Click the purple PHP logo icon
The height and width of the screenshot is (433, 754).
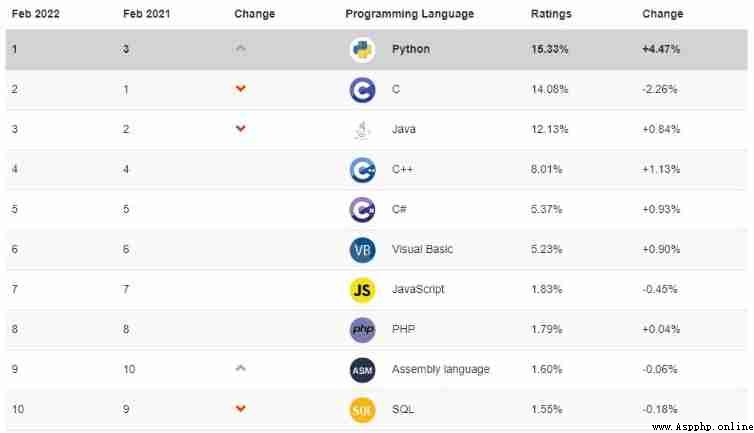362,330
